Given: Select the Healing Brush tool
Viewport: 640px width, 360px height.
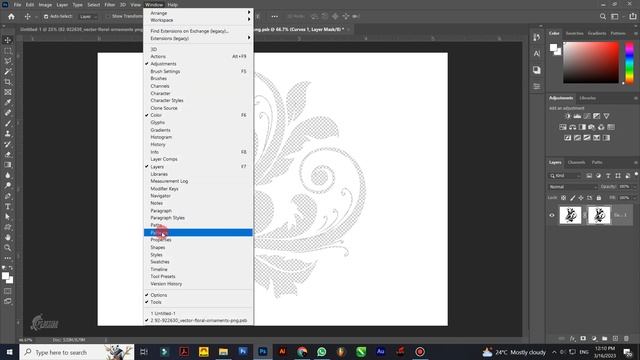Looking at the screenshot, I should (8, 113).
